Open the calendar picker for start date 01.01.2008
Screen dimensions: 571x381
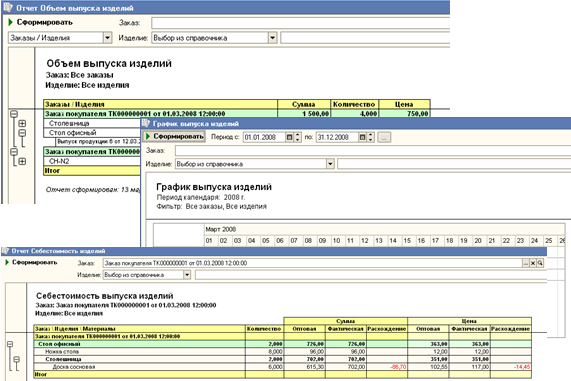(290, 137)
